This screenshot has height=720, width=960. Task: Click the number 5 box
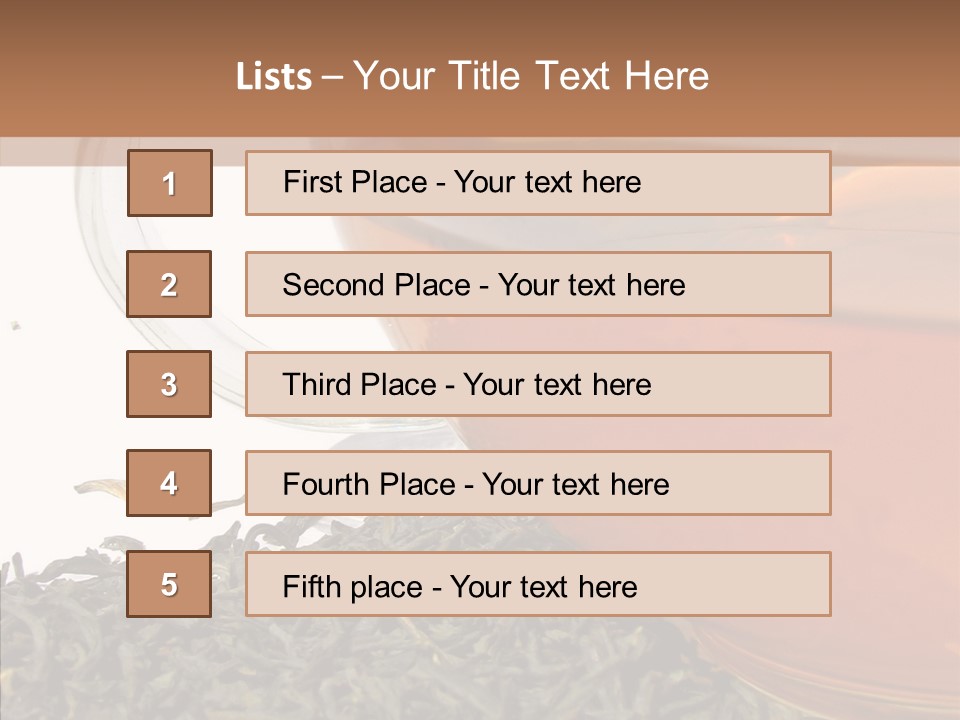(169, 584)
